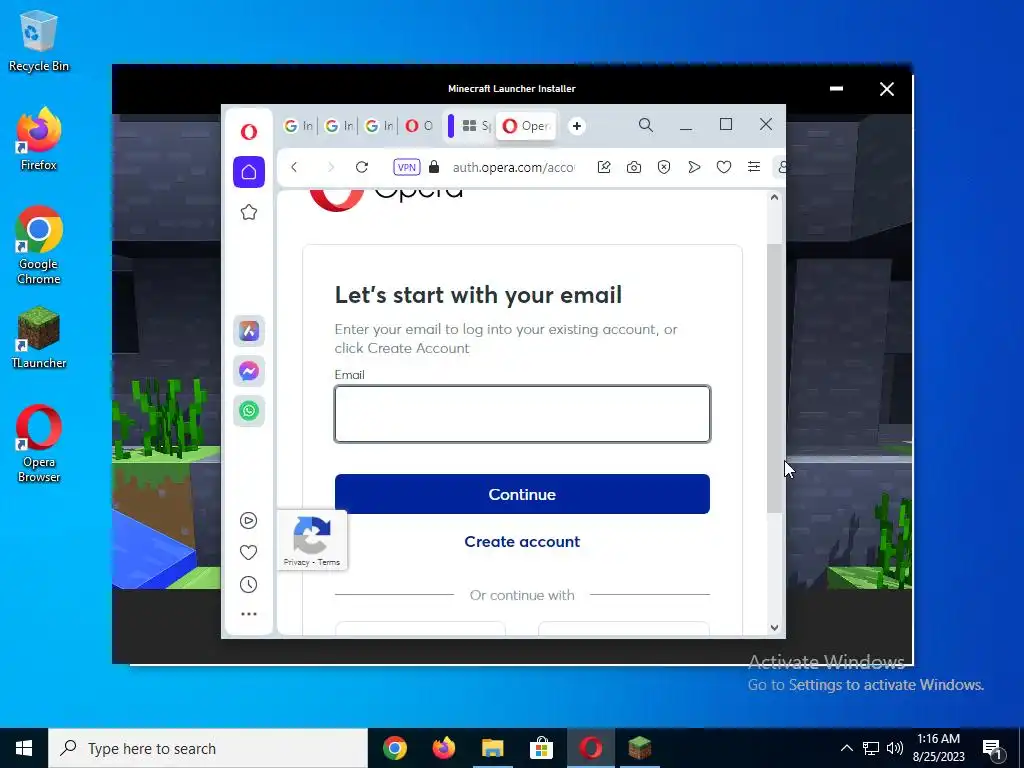Open Recycle Bin desktop icon
Screen dimensions: 1024x768
39,41
